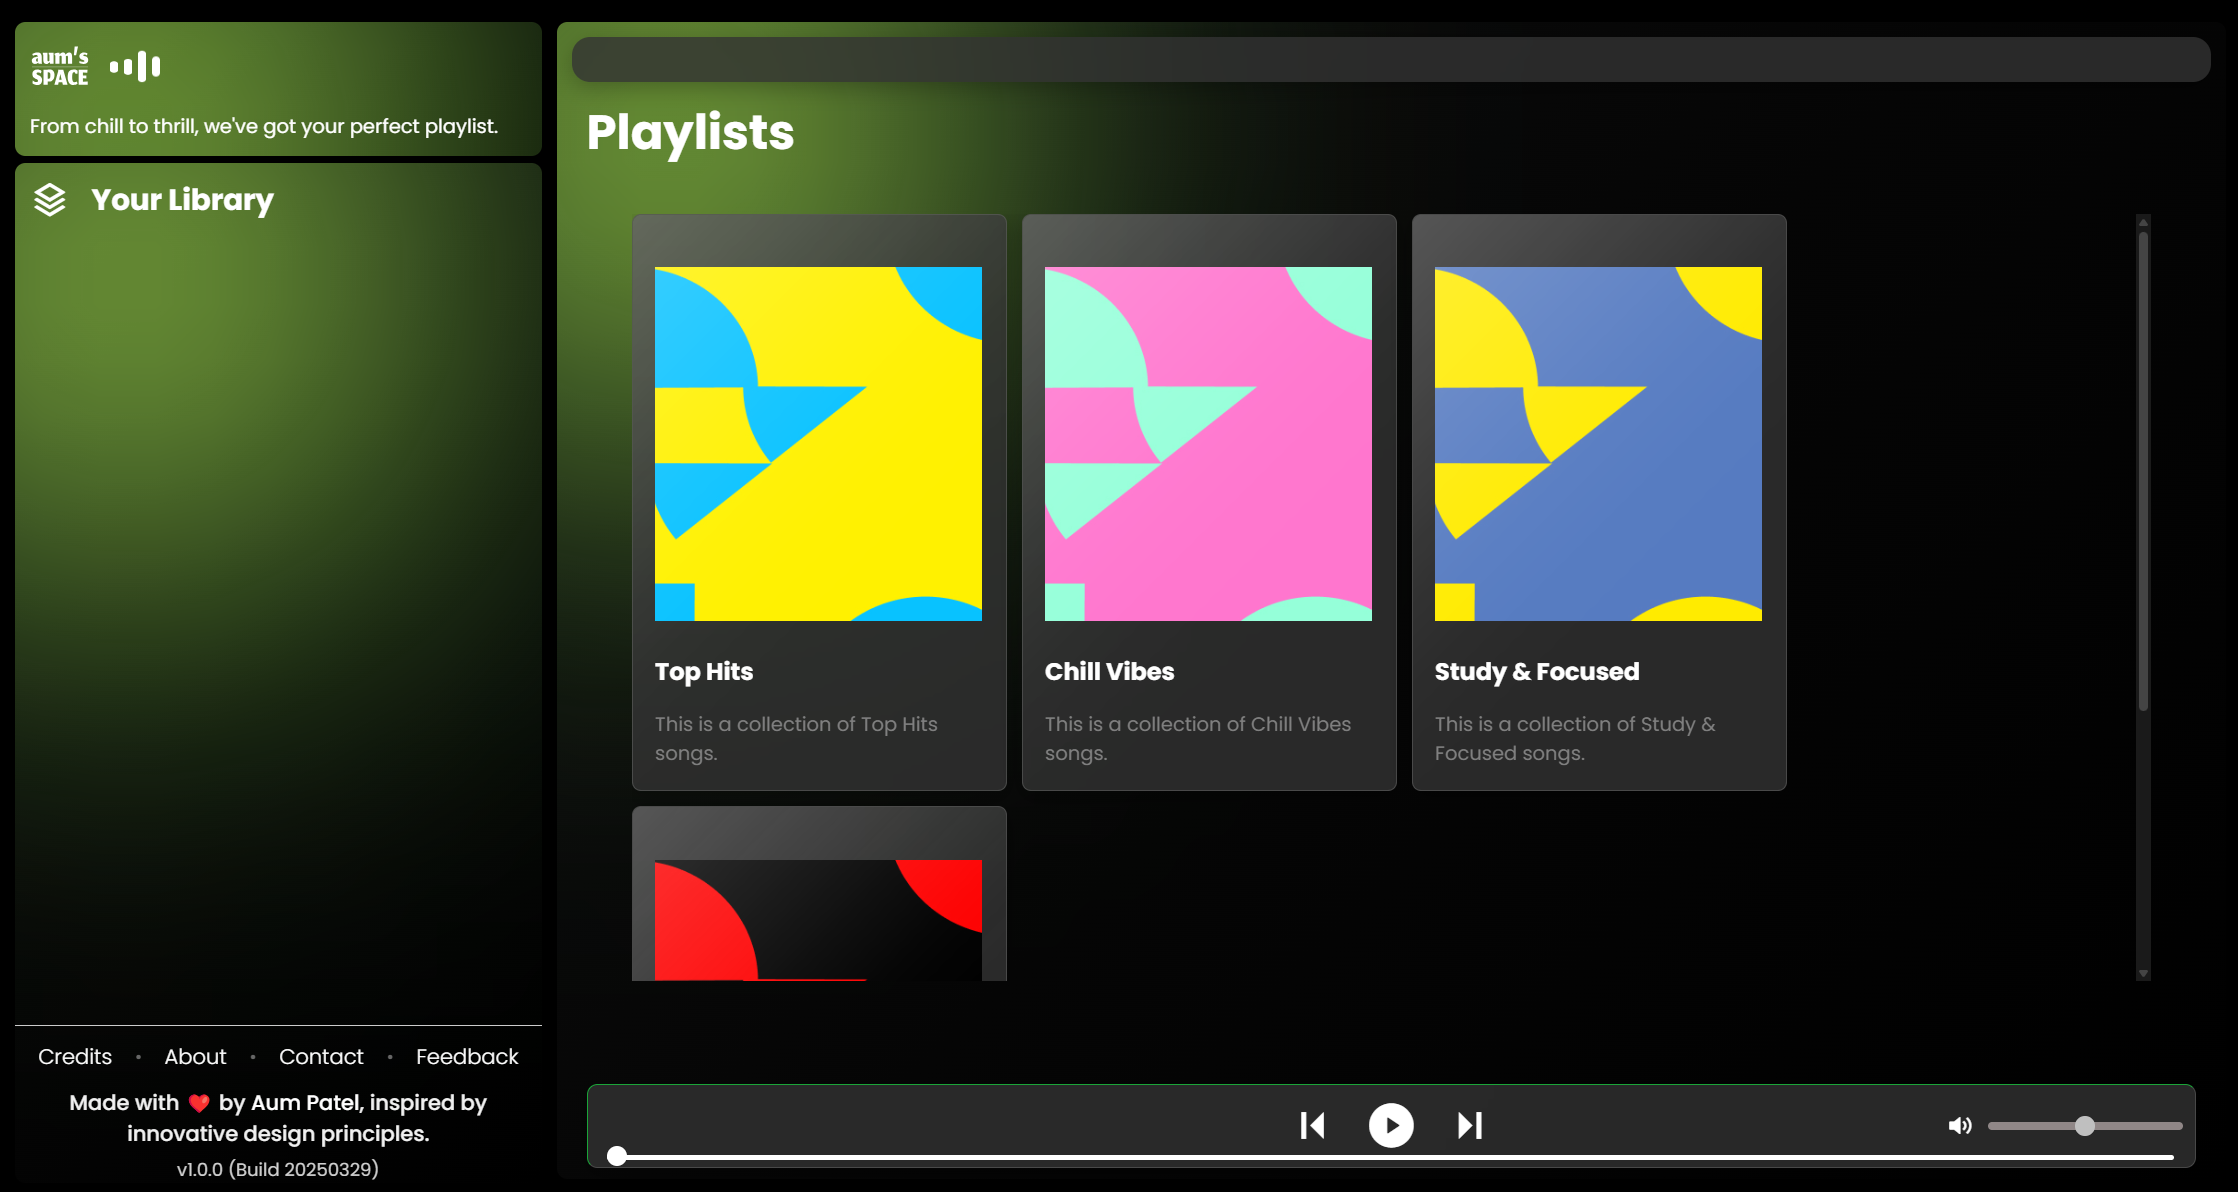
Task: Click the 'From chill to thrill' tagline
Action: coord(264,126)
